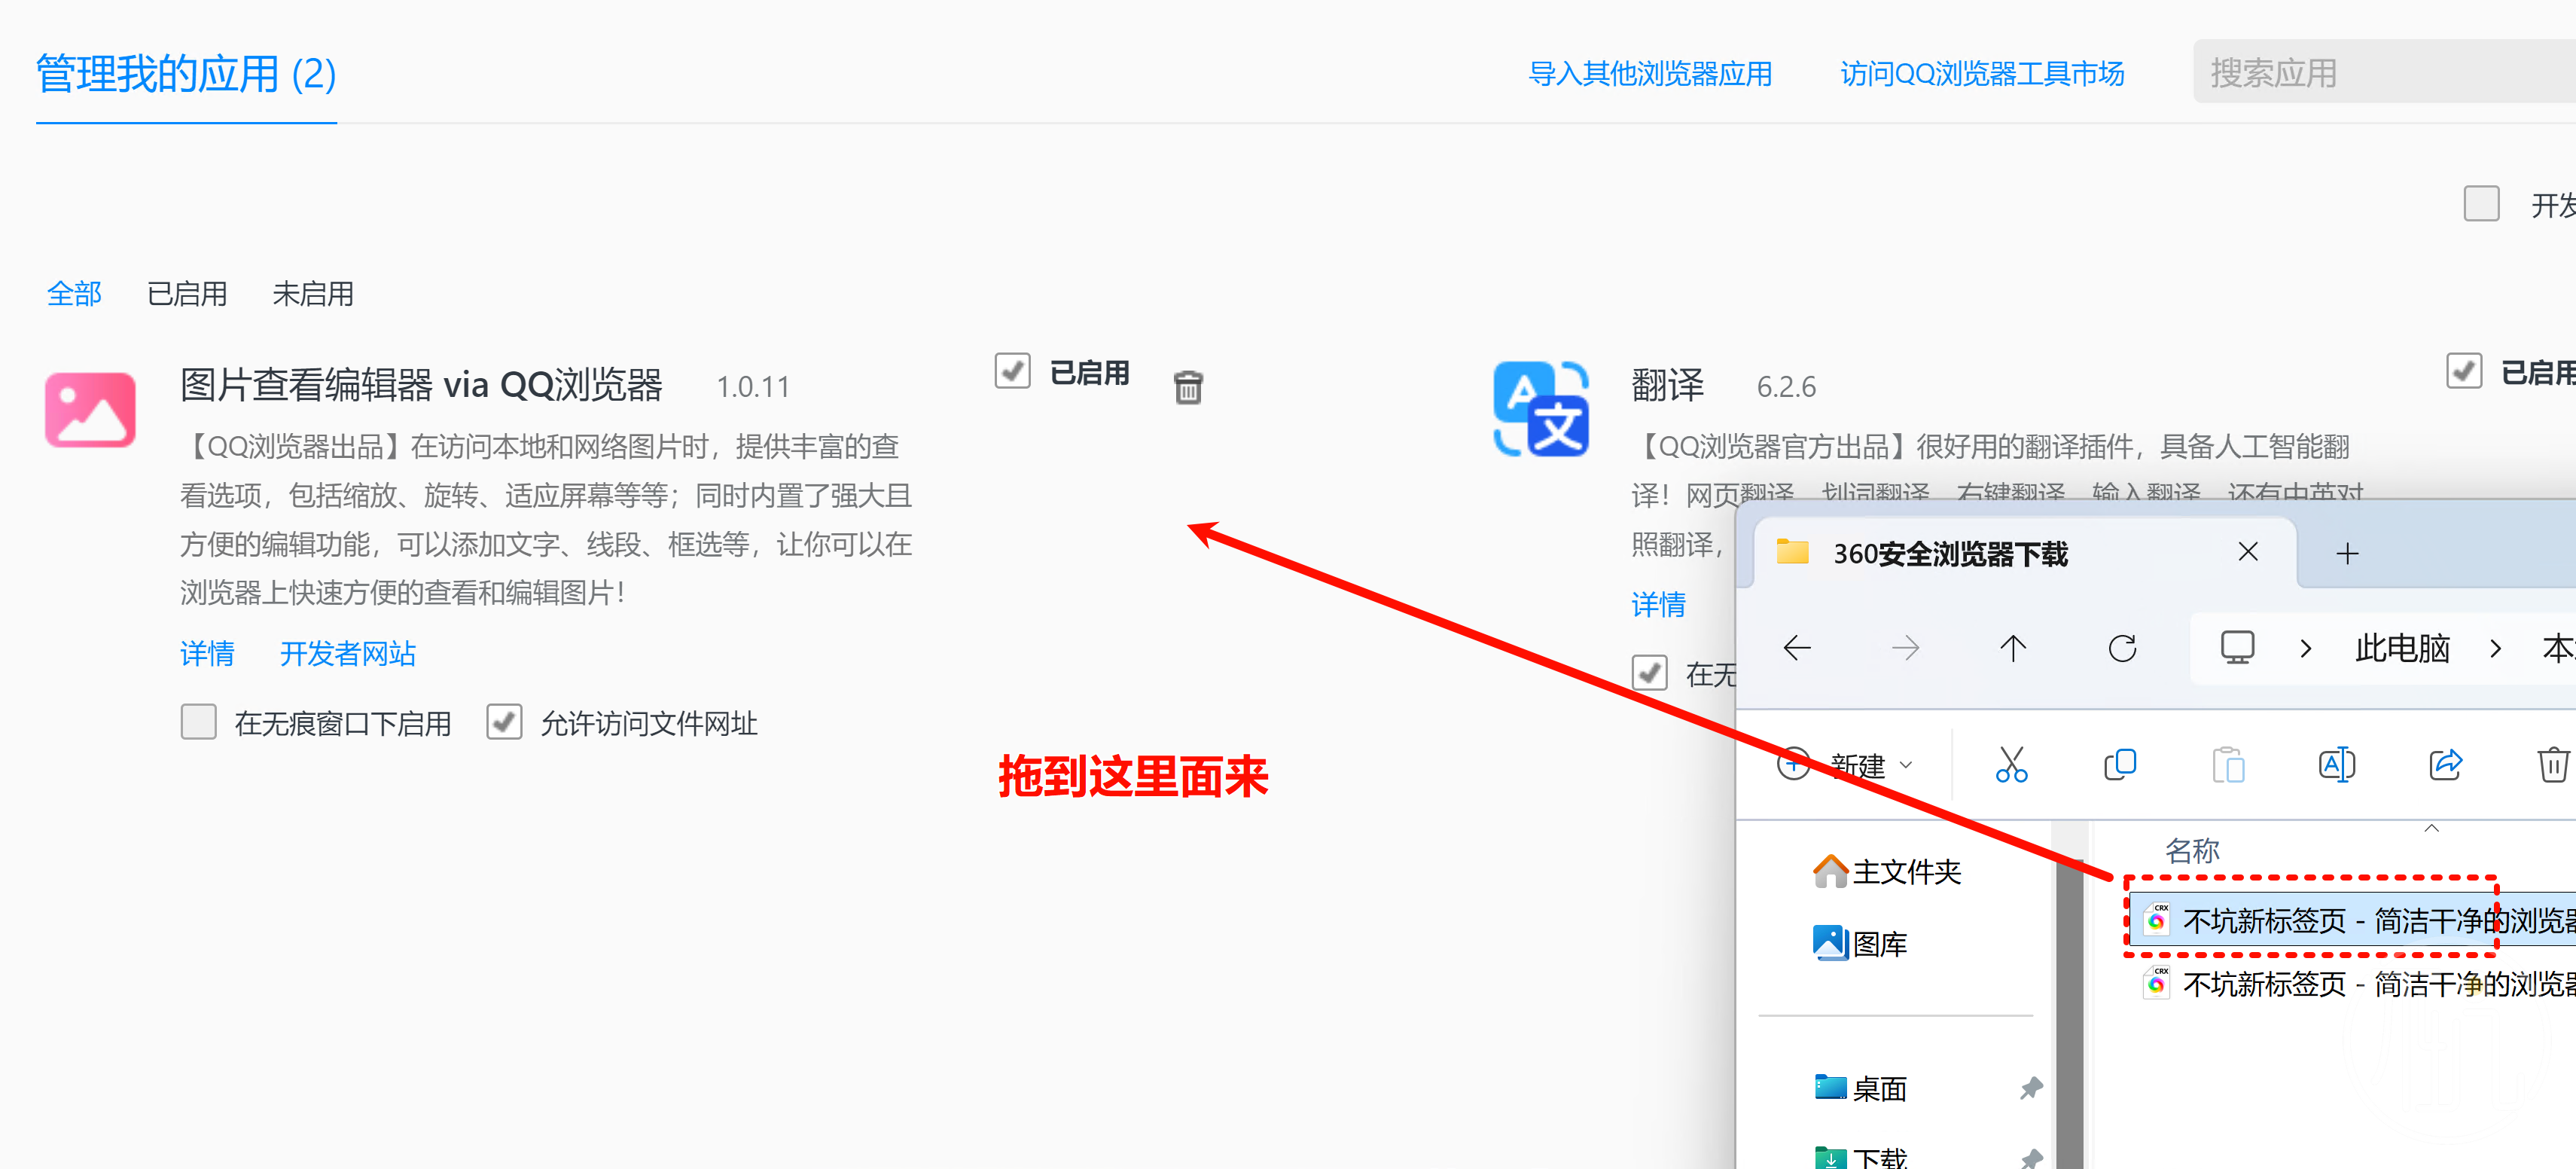Click the 搜索应用 search field

click(x=2384, y=72)
